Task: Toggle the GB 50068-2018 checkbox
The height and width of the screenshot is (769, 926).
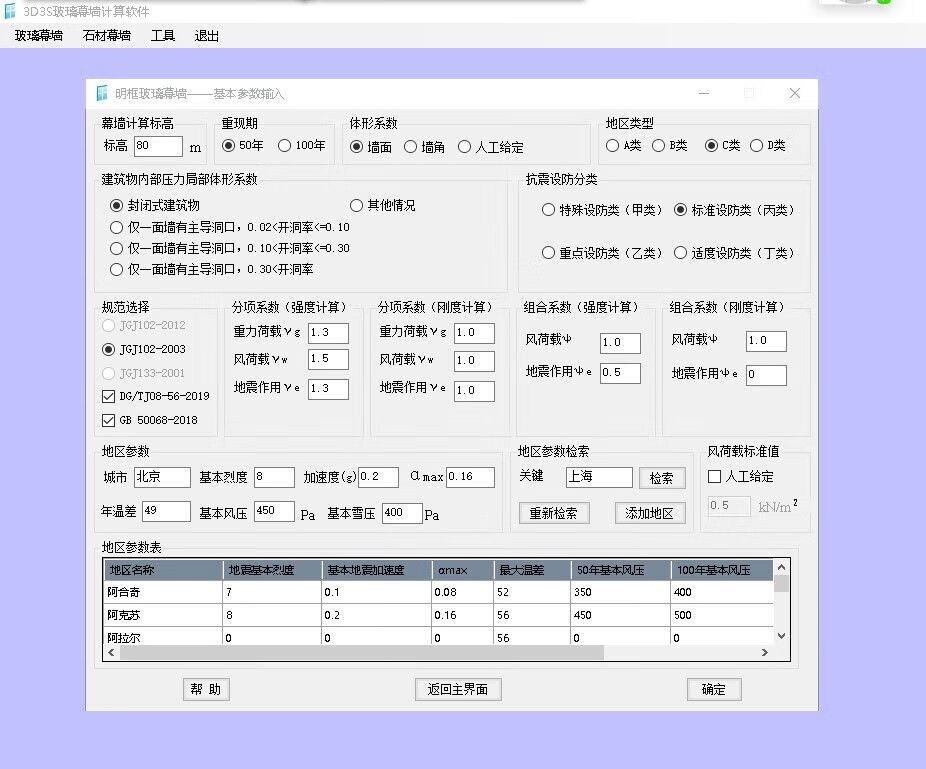Action: pyautogui.click(x=109, y=420)
